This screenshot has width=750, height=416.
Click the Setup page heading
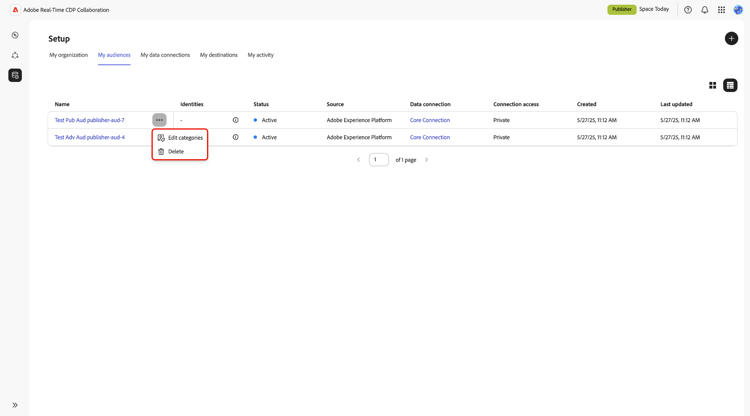[59, 39]
